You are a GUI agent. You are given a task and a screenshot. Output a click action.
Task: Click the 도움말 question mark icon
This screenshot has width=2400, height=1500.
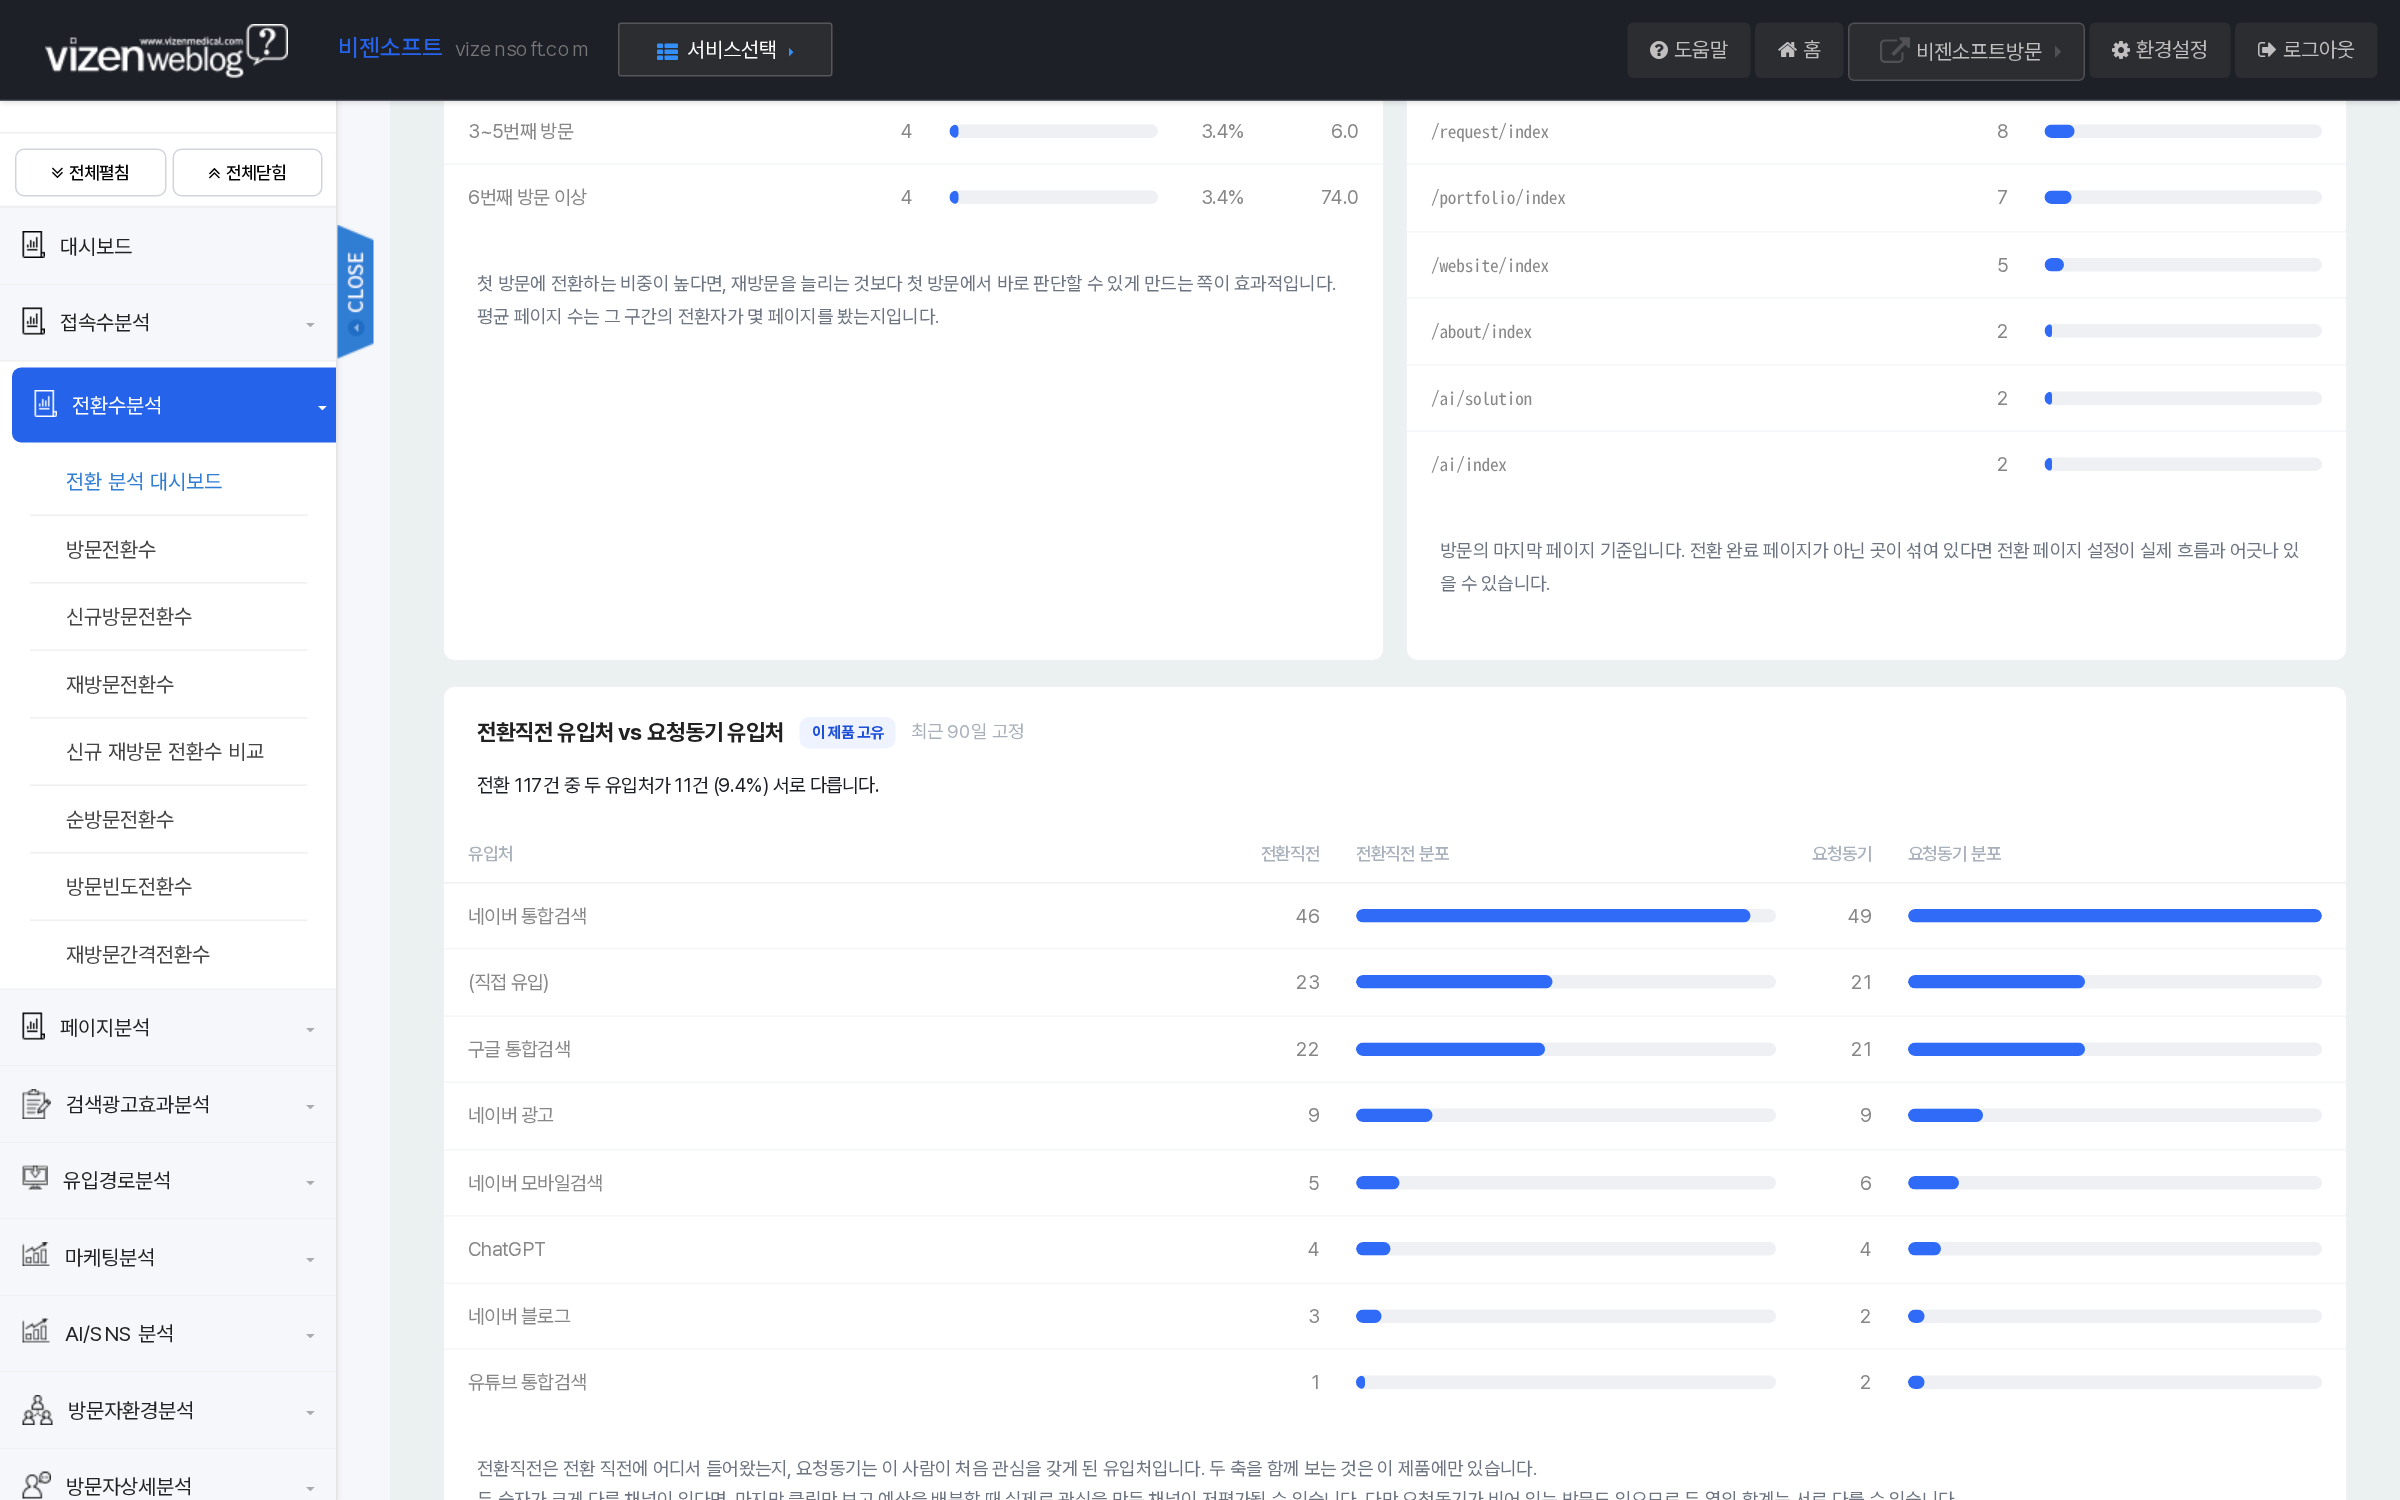tap(1658, 50)
